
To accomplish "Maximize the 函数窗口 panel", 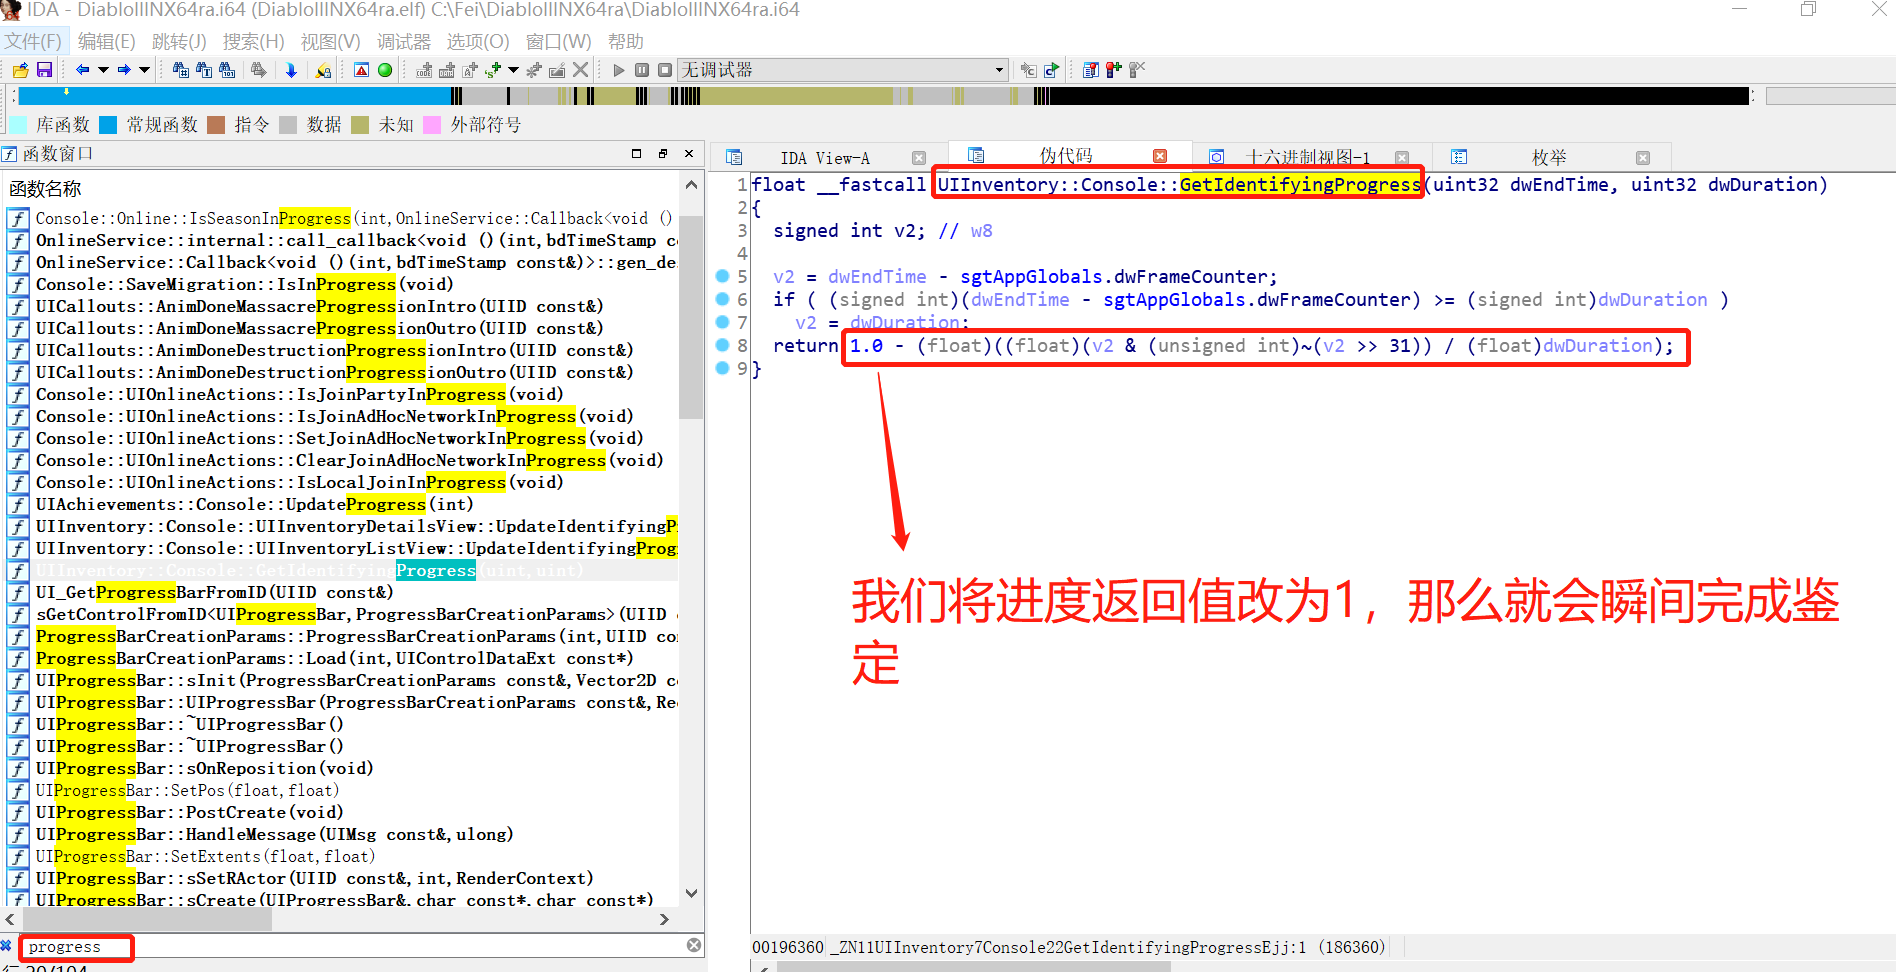I will (x=636, y=153).
